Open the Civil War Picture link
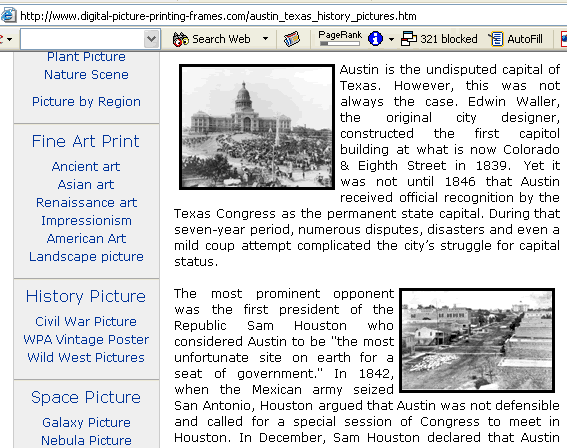 [86, 321]
